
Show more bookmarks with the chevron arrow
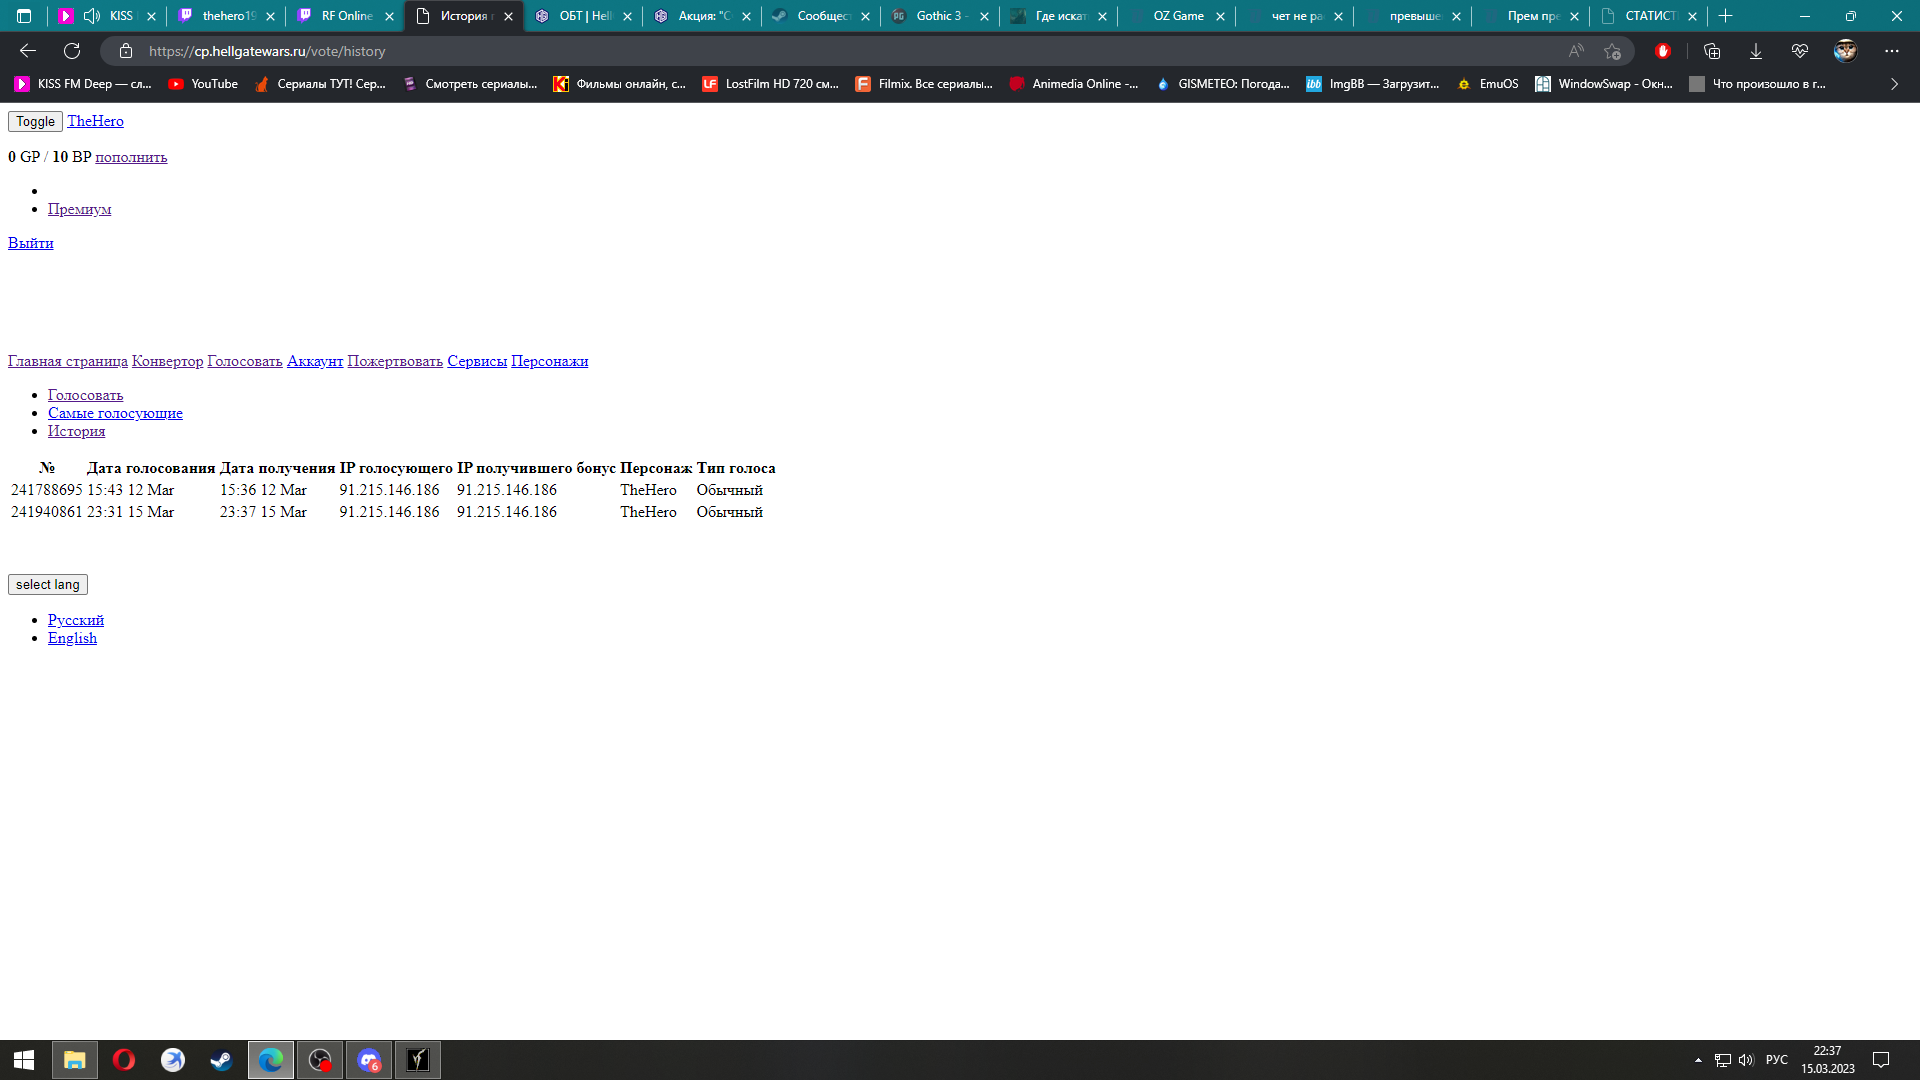[1894, 84]
